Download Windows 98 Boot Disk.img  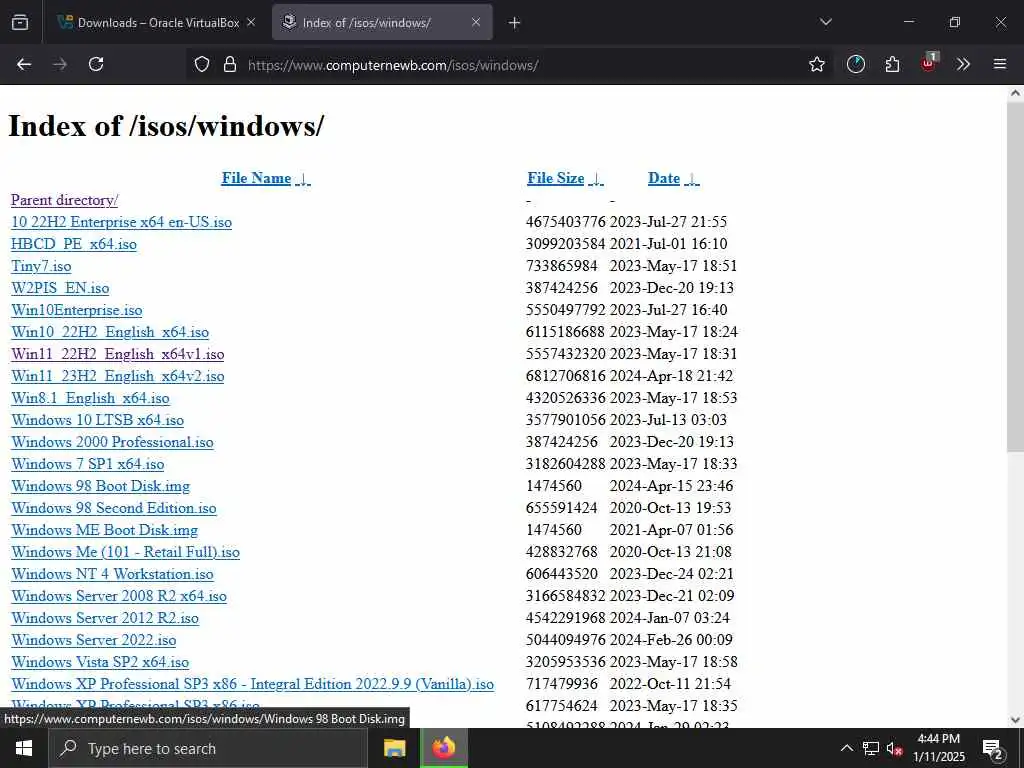101,486
